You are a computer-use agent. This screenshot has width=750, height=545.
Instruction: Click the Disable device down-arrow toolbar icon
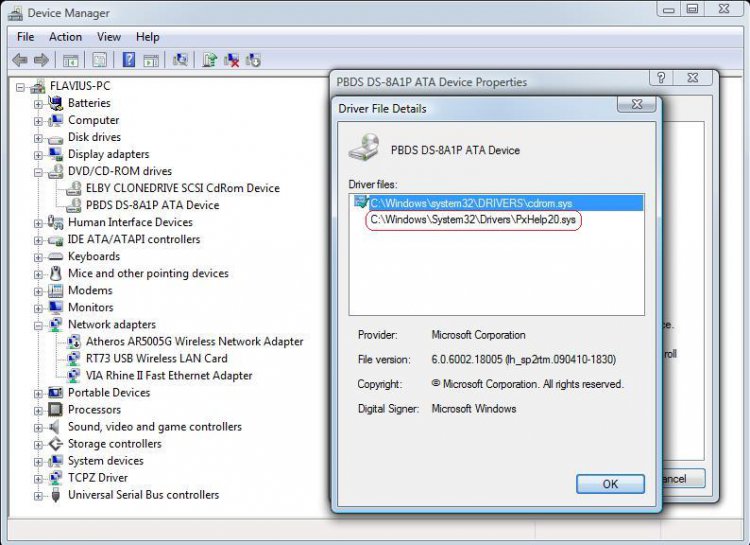253,60
